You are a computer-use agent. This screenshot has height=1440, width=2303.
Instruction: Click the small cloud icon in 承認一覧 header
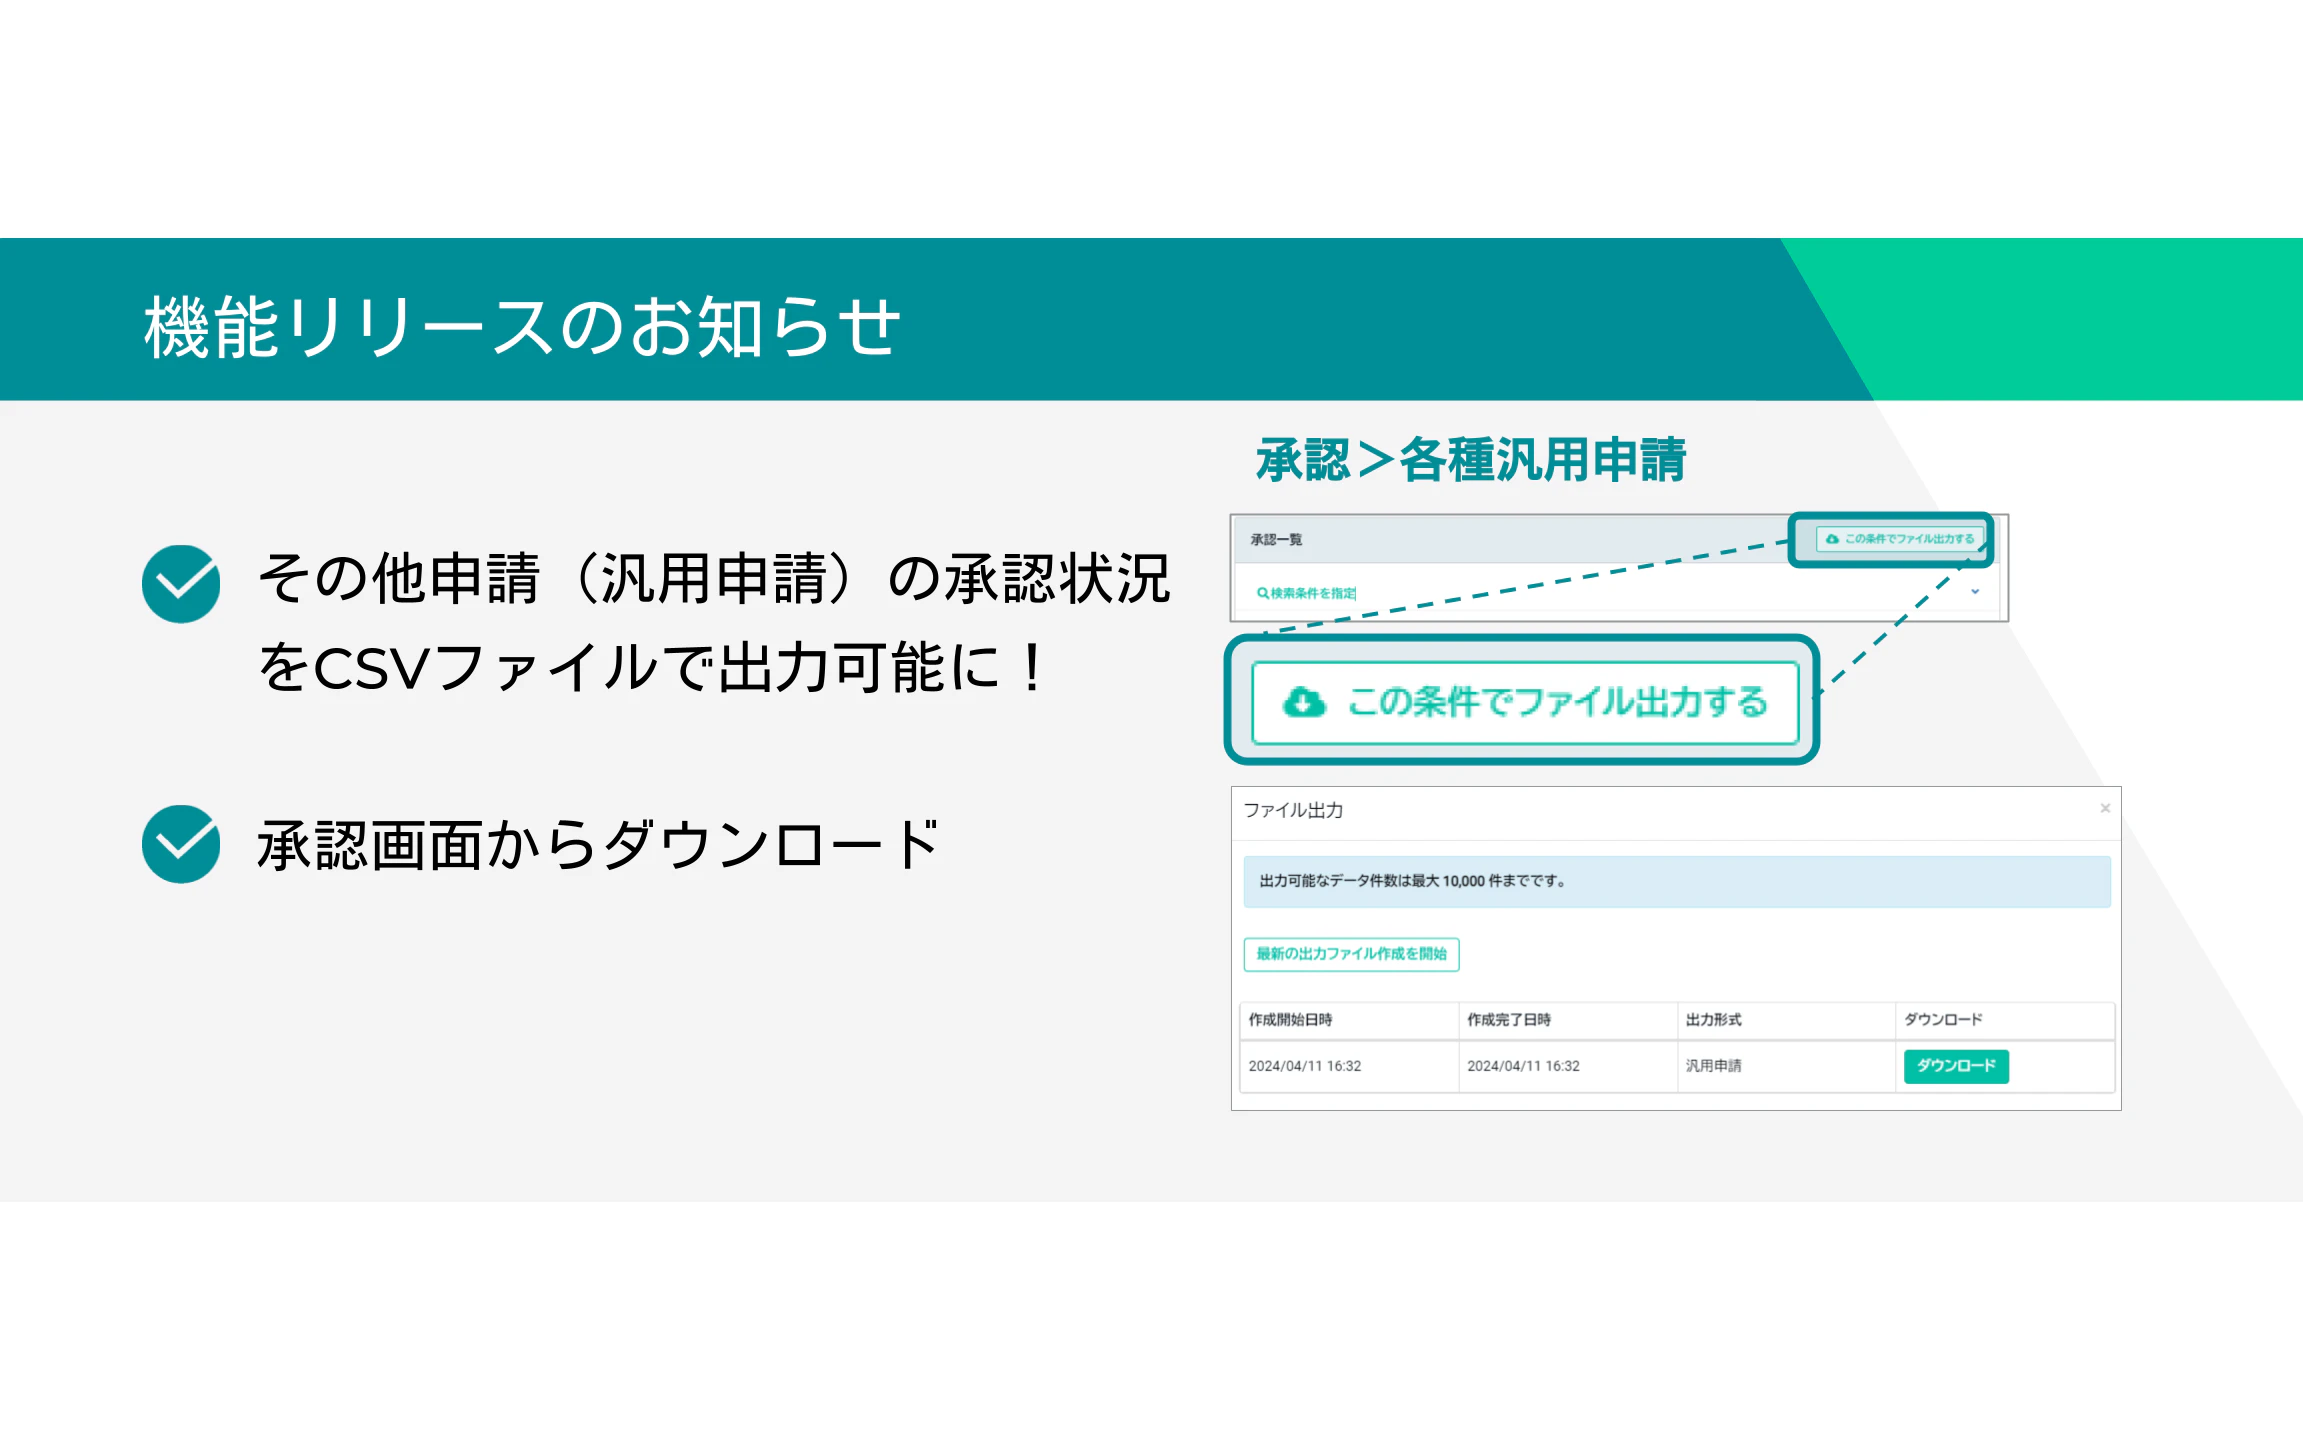pos(1832,539)
